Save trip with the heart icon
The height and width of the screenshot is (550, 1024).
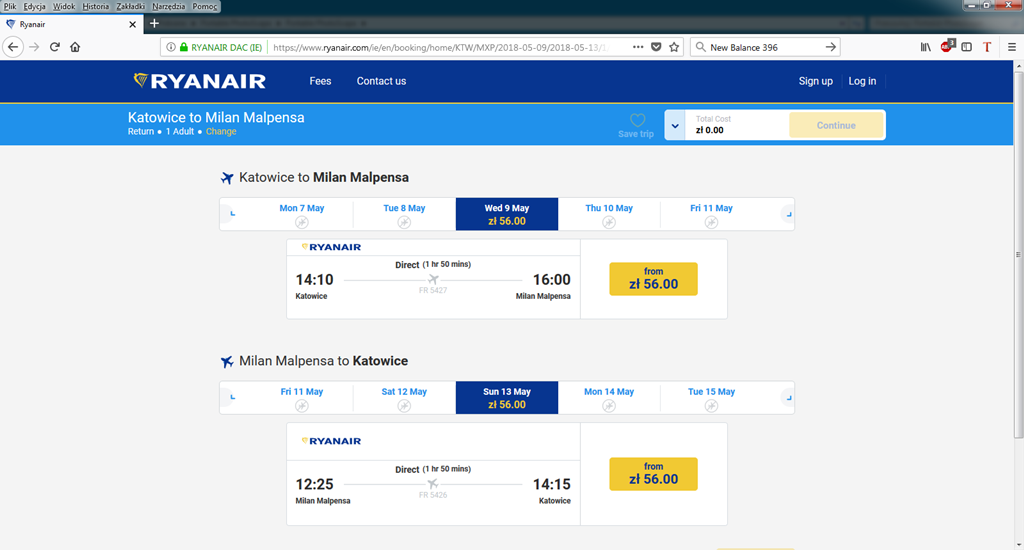[x=637, y=120]
